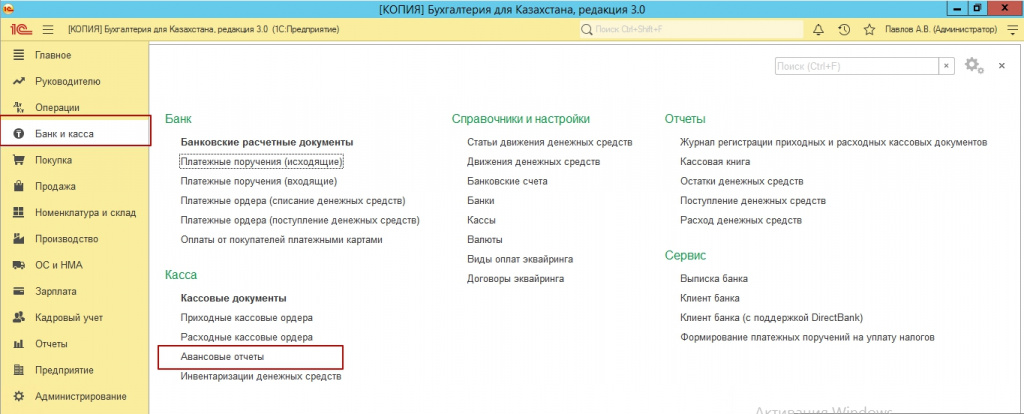Open Договоры эквайринга link

coord(515,279)
